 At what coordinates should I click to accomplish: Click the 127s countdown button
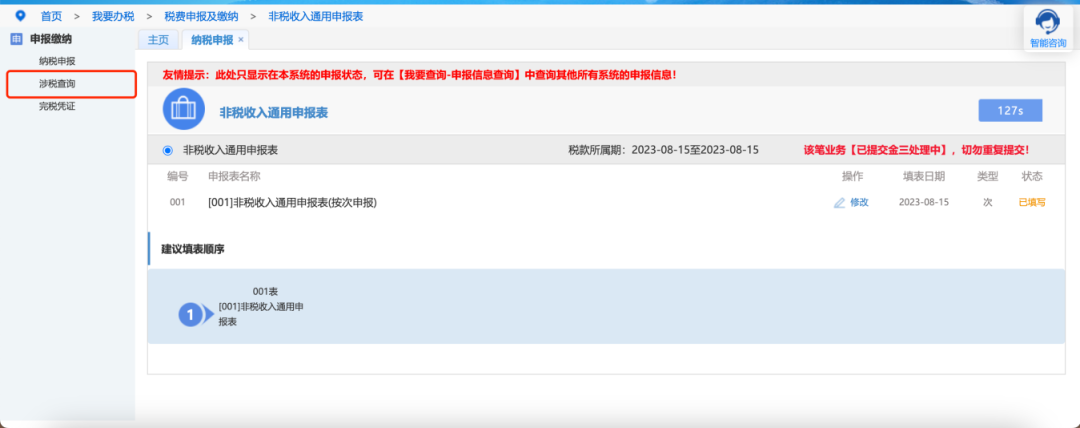1010,110
